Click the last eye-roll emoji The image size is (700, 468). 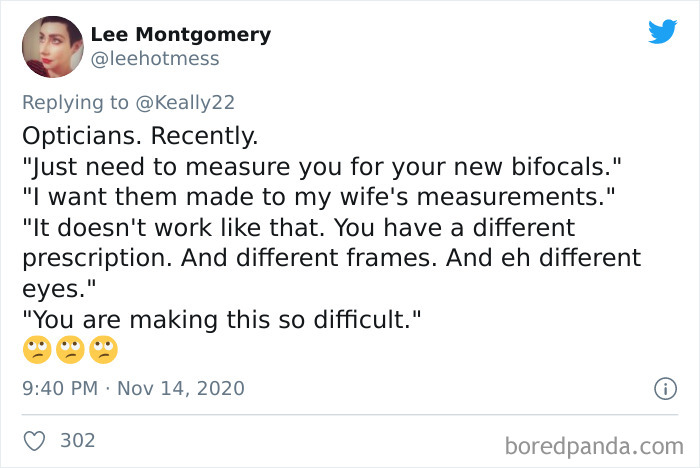click(103, 349)
